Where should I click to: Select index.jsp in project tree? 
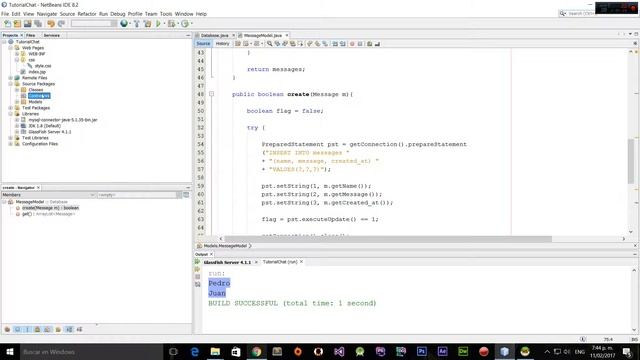coord(37,72)
